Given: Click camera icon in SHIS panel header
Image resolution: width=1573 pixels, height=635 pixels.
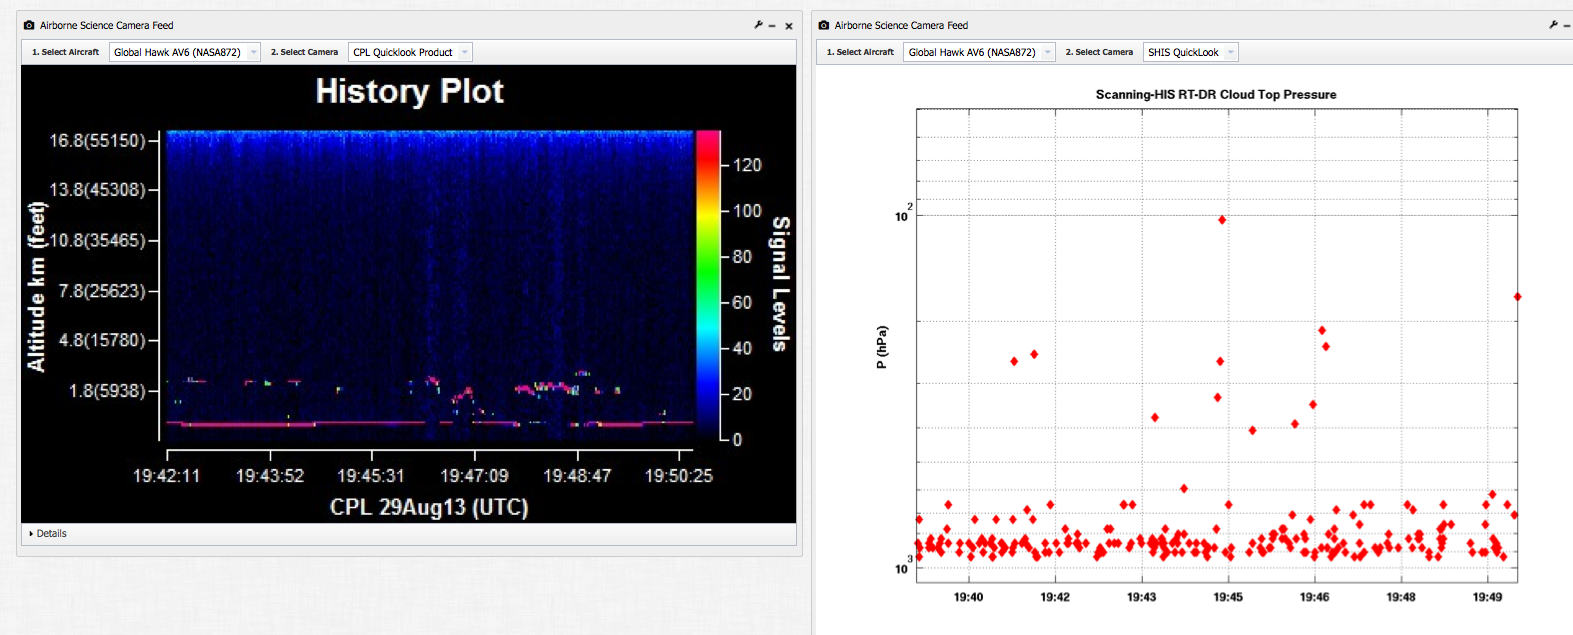Looking at the screenshot, I should click(824, 25).
